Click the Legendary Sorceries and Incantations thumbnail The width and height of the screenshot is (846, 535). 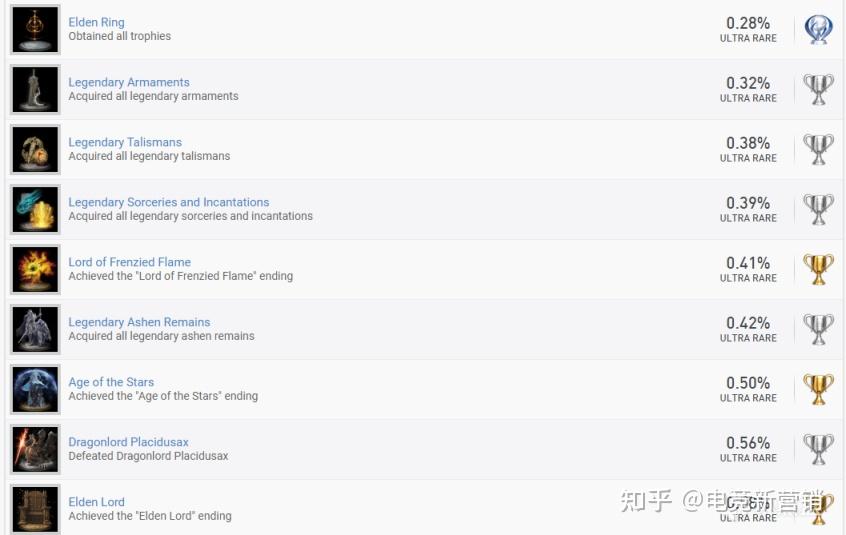point(35,209)
